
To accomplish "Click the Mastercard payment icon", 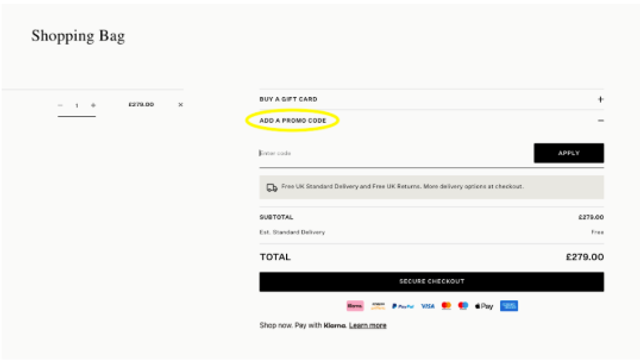I will point(446,306).
